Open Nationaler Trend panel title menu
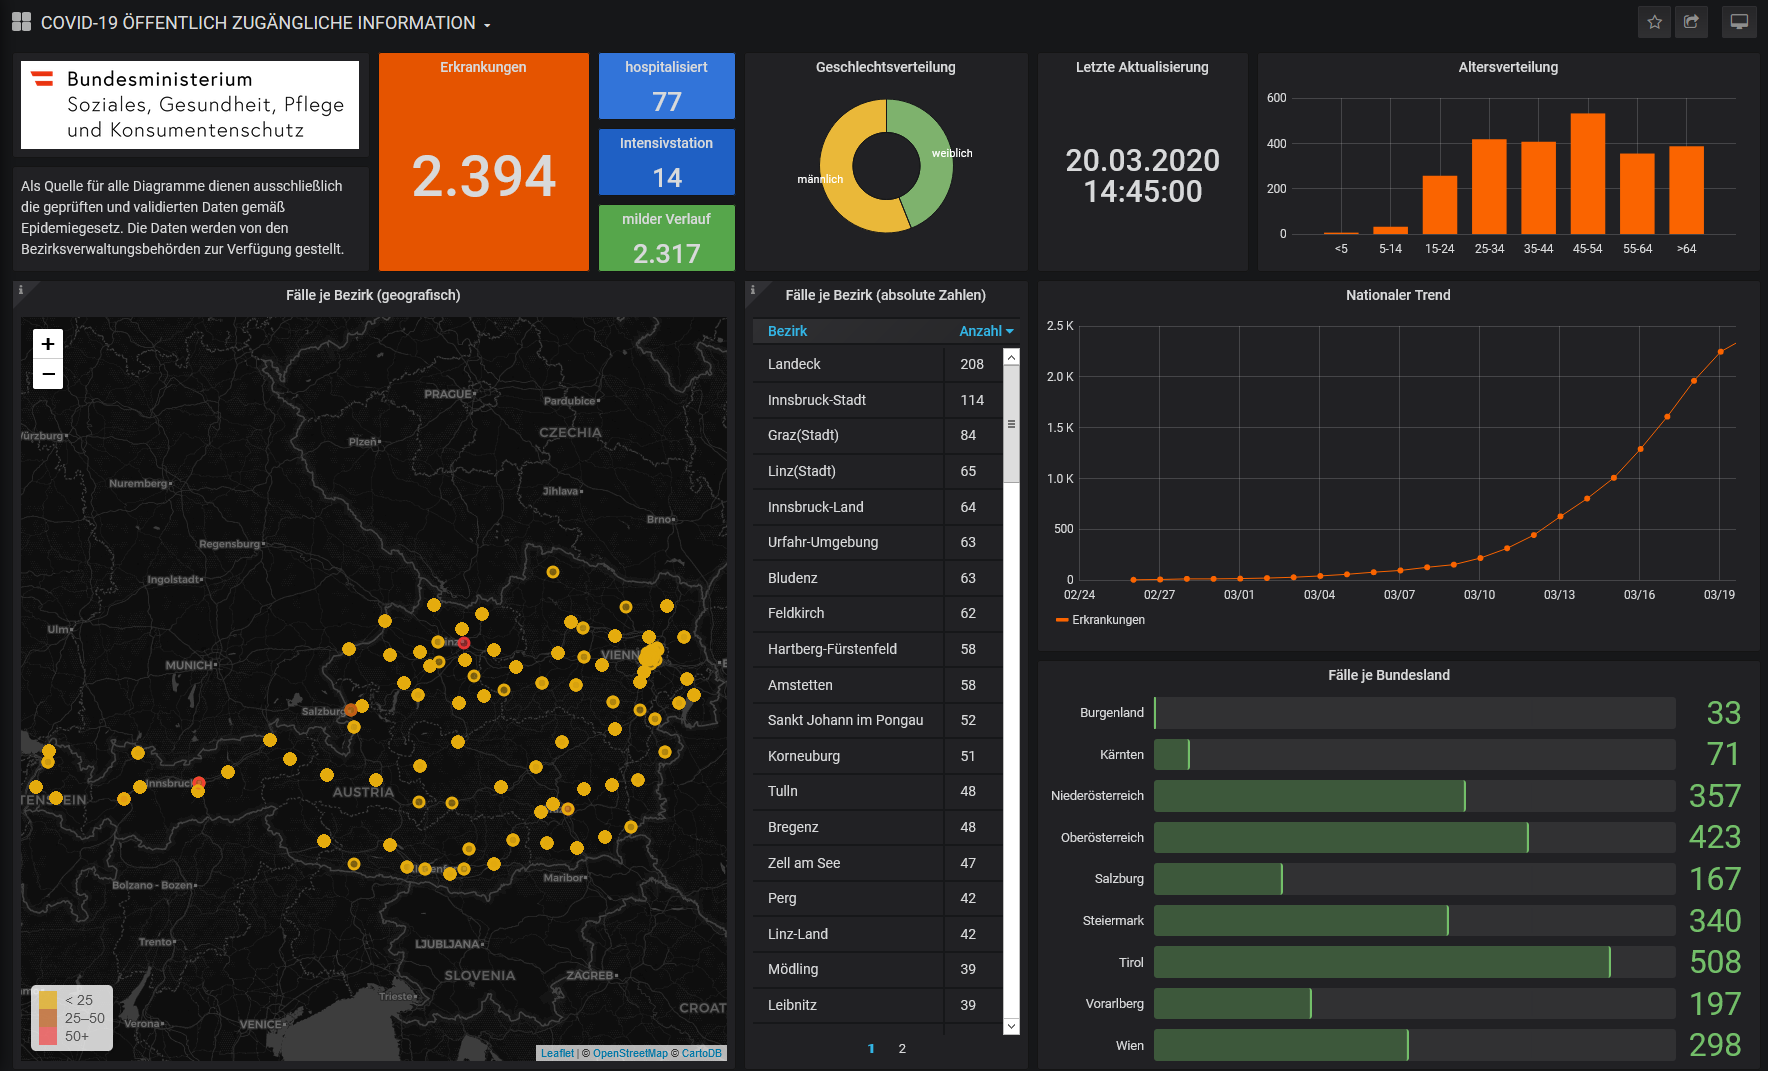 (x=1398, y=295)
